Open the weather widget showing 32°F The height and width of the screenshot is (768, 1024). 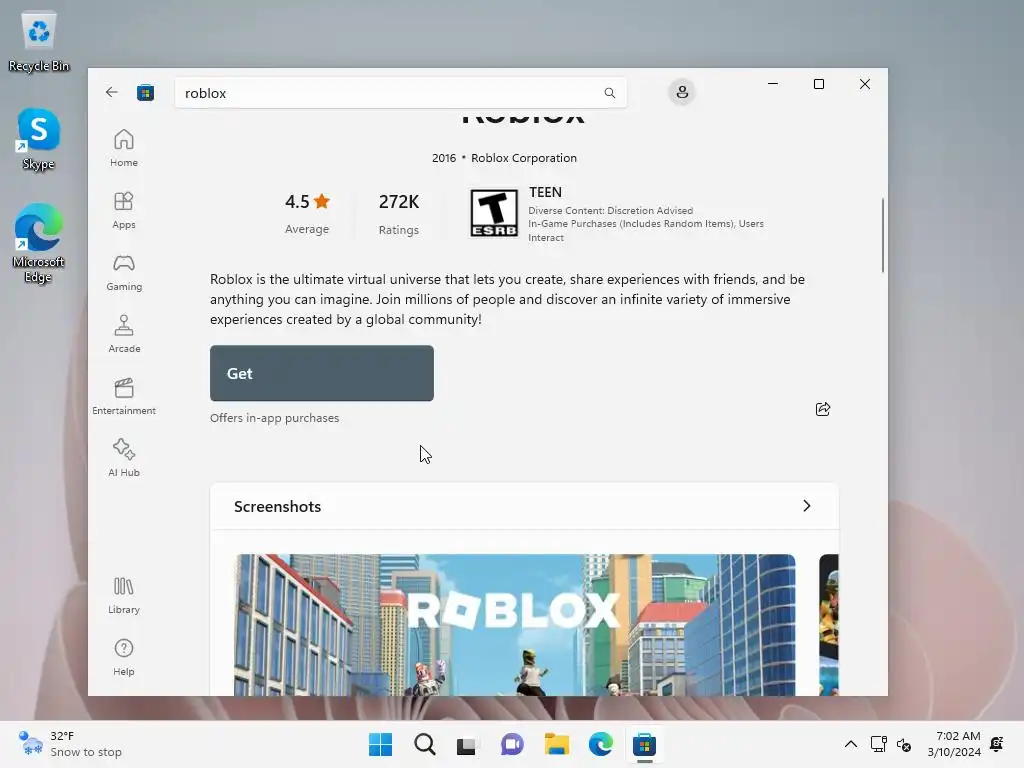tap(70, 744)
